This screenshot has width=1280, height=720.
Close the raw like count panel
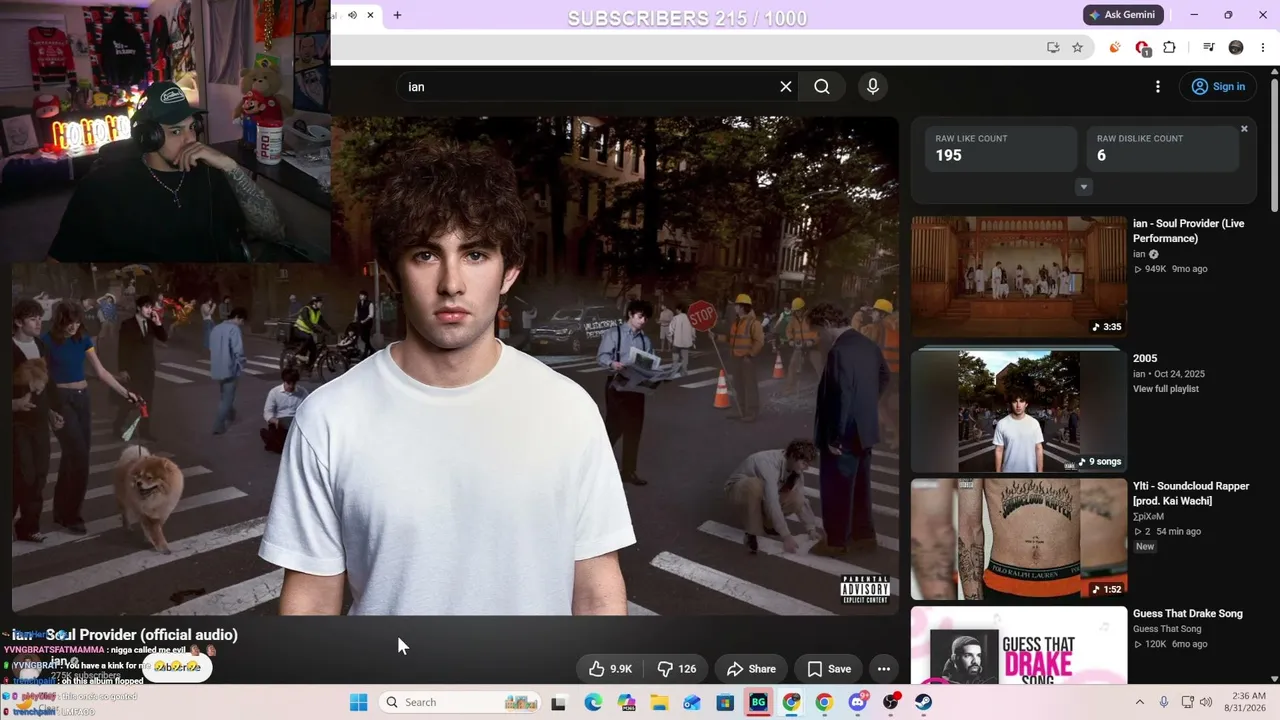point(1244,129)
